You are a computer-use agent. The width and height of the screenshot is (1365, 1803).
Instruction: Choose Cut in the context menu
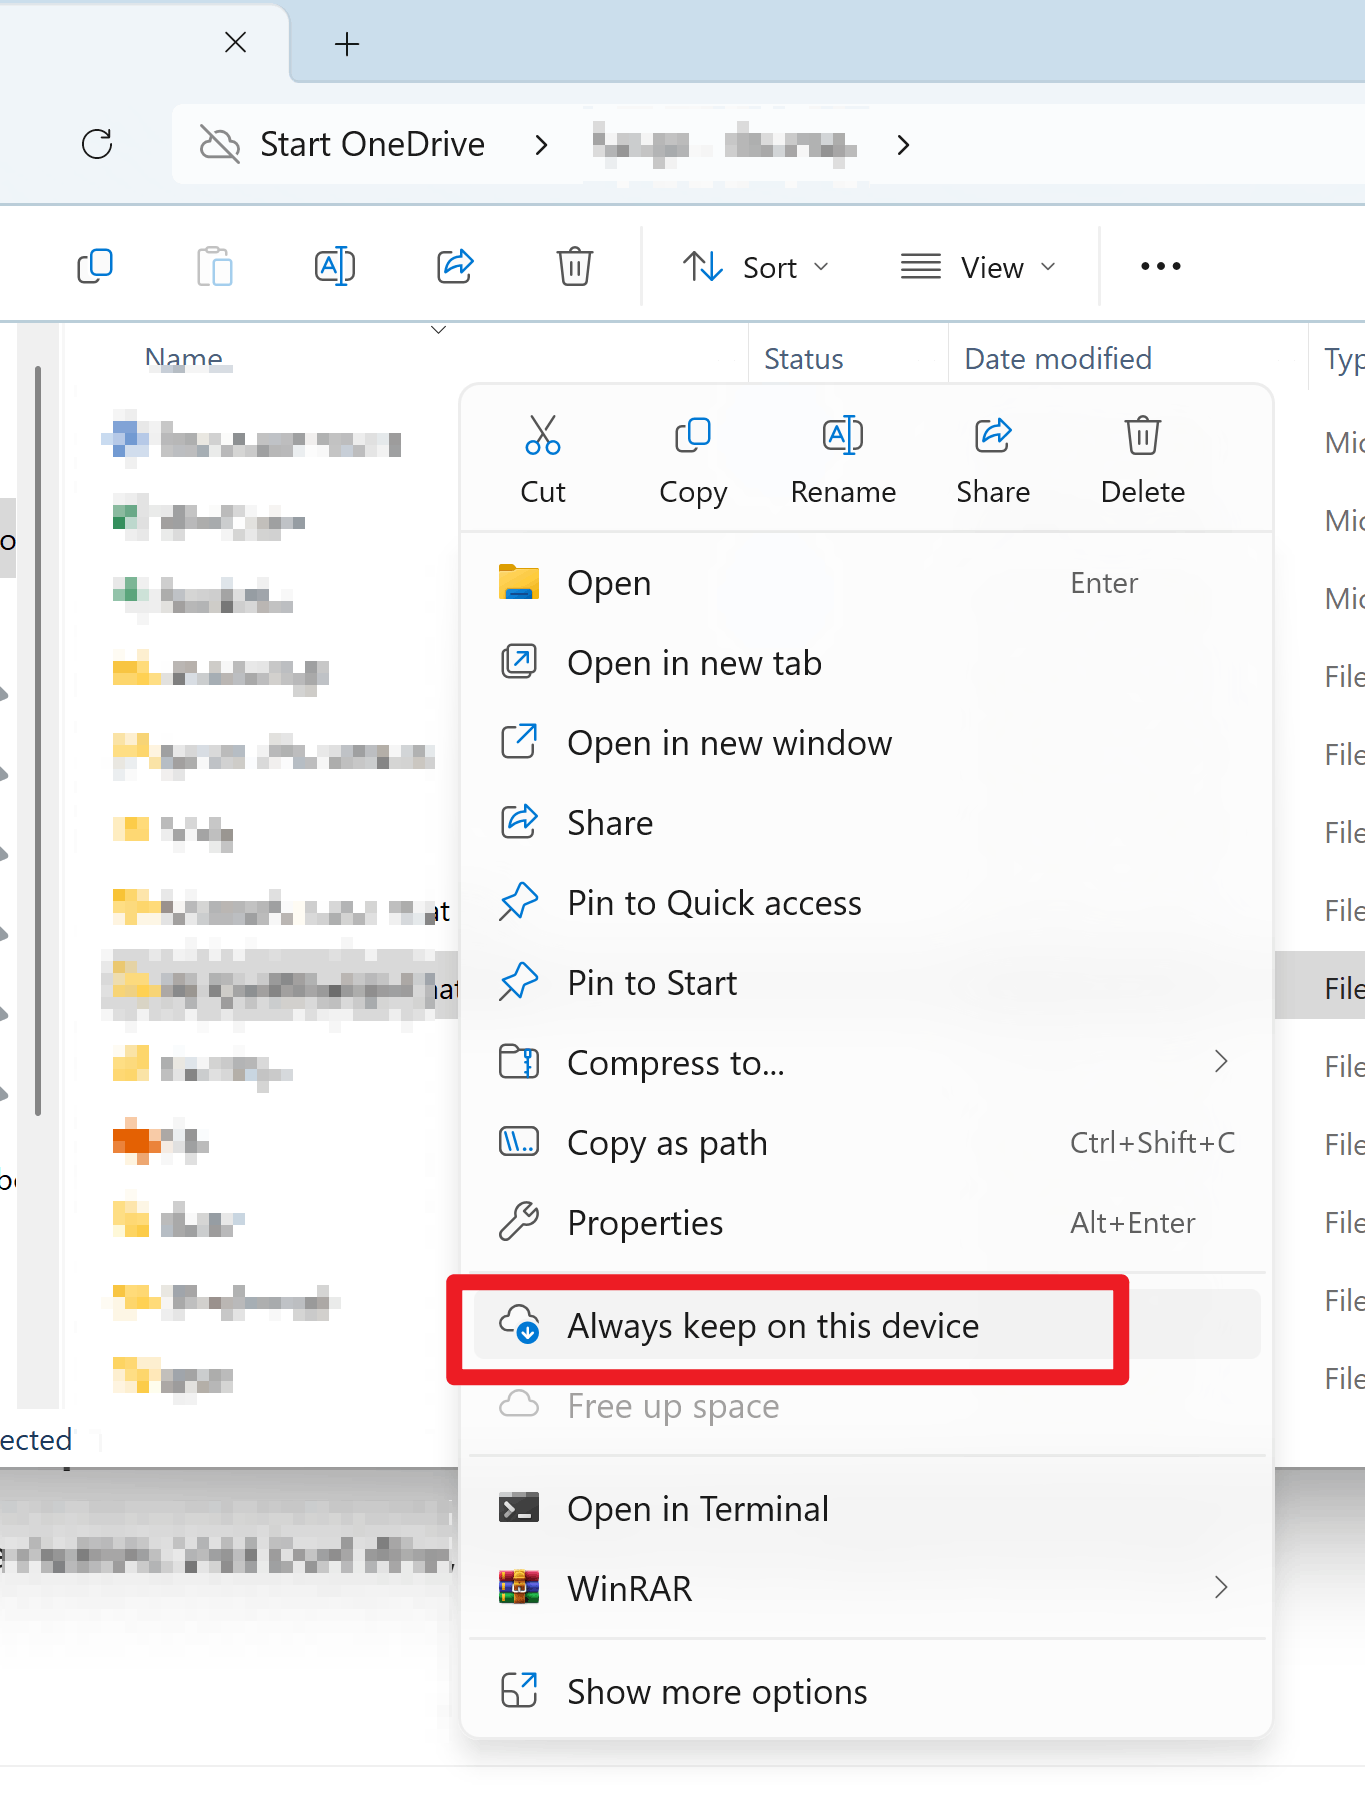coord(543,461)
